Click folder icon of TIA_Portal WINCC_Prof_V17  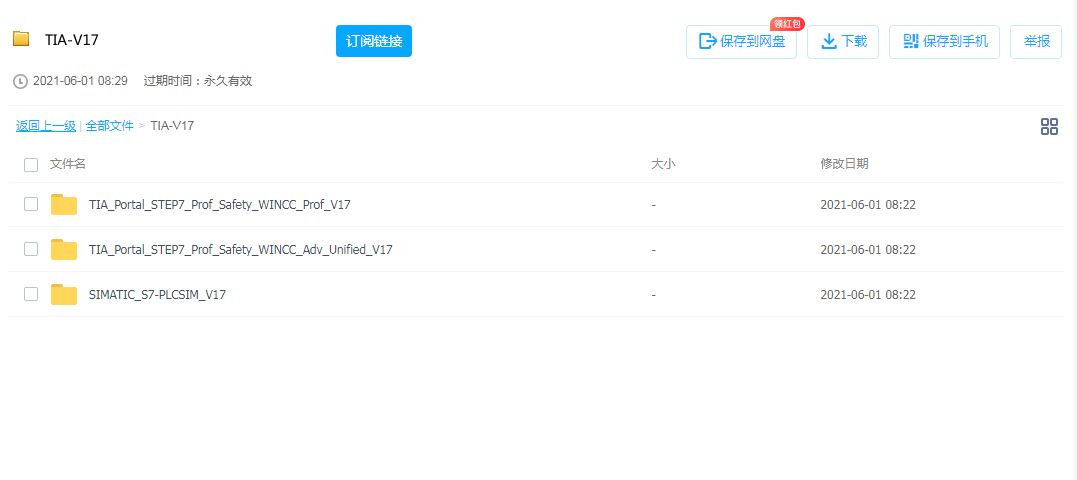pyautogui.click(x=64, y=204)
